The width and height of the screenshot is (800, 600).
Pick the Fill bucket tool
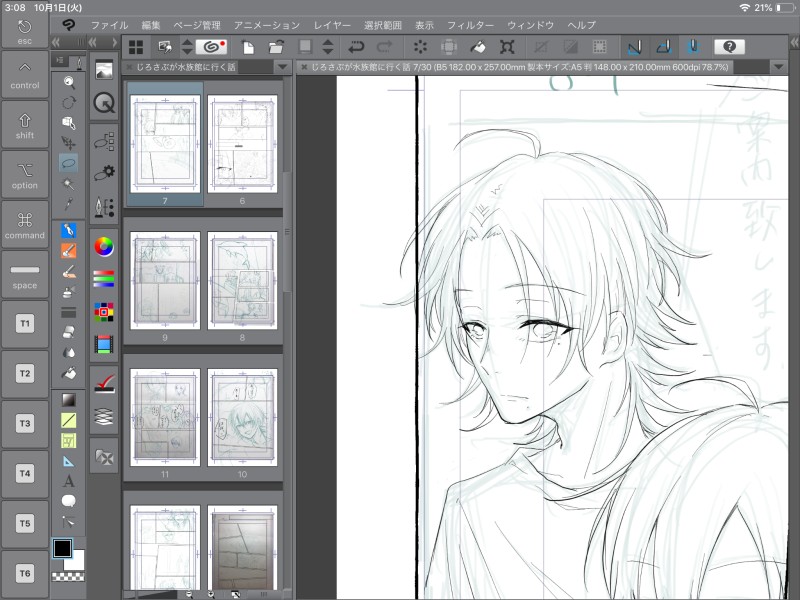pyautogui.click(x=68, y=373)
